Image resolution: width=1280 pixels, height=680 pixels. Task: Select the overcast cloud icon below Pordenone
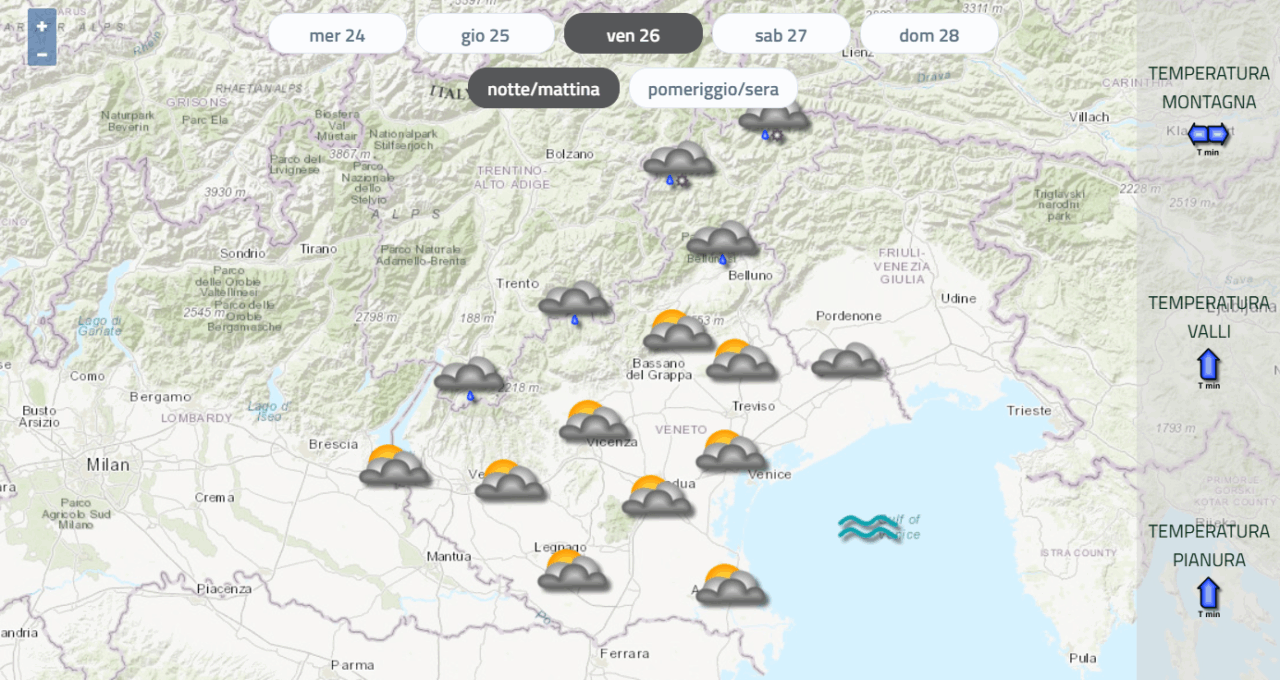[x=848, y=360]
